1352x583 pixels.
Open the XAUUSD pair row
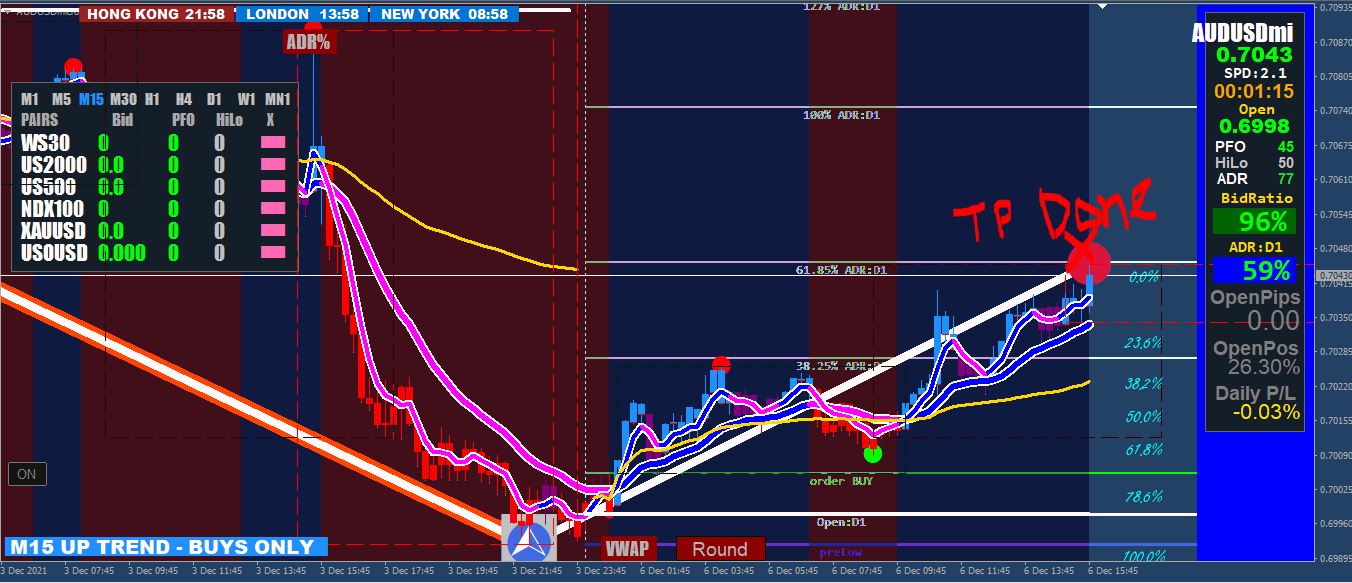(x=155, y=231)
